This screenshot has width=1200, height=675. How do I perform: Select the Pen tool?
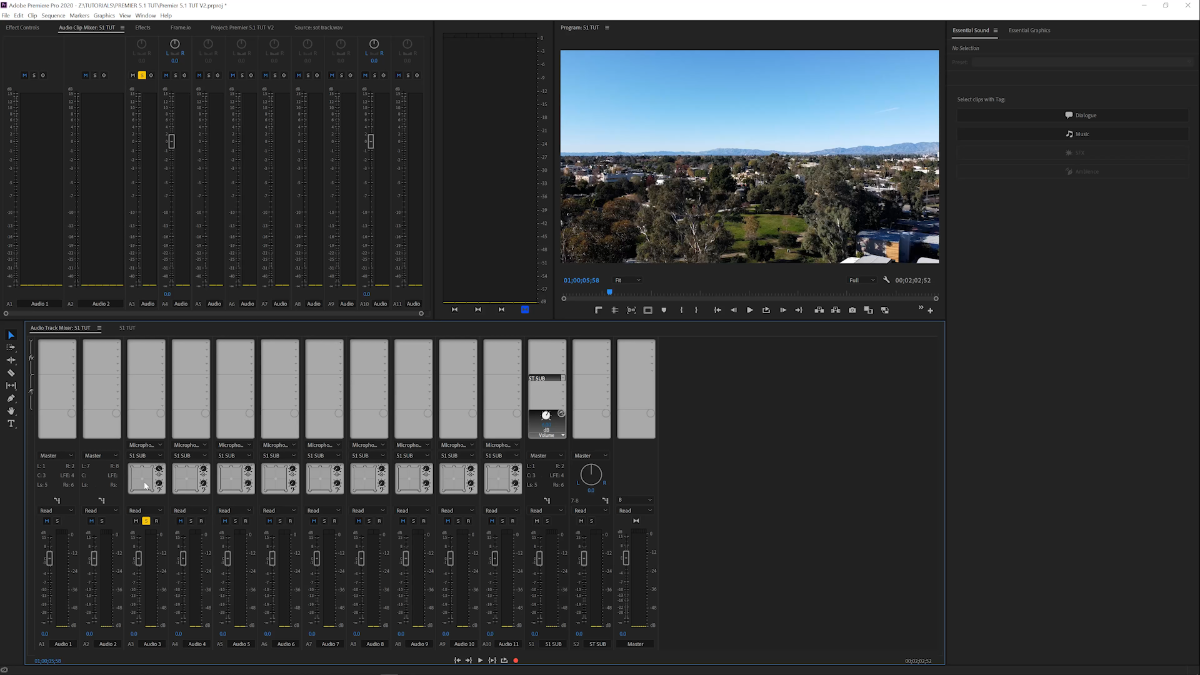[11, 399]
